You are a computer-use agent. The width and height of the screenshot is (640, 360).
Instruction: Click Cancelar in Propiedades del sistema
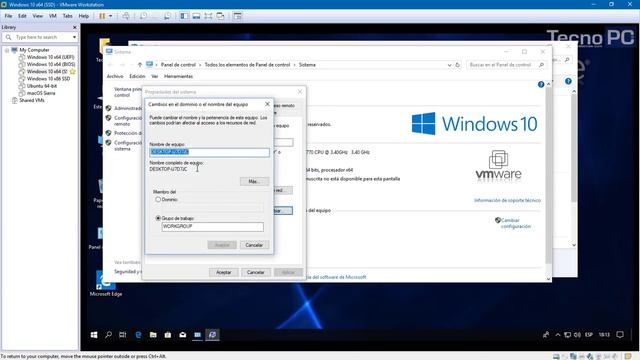click(256, 272)
